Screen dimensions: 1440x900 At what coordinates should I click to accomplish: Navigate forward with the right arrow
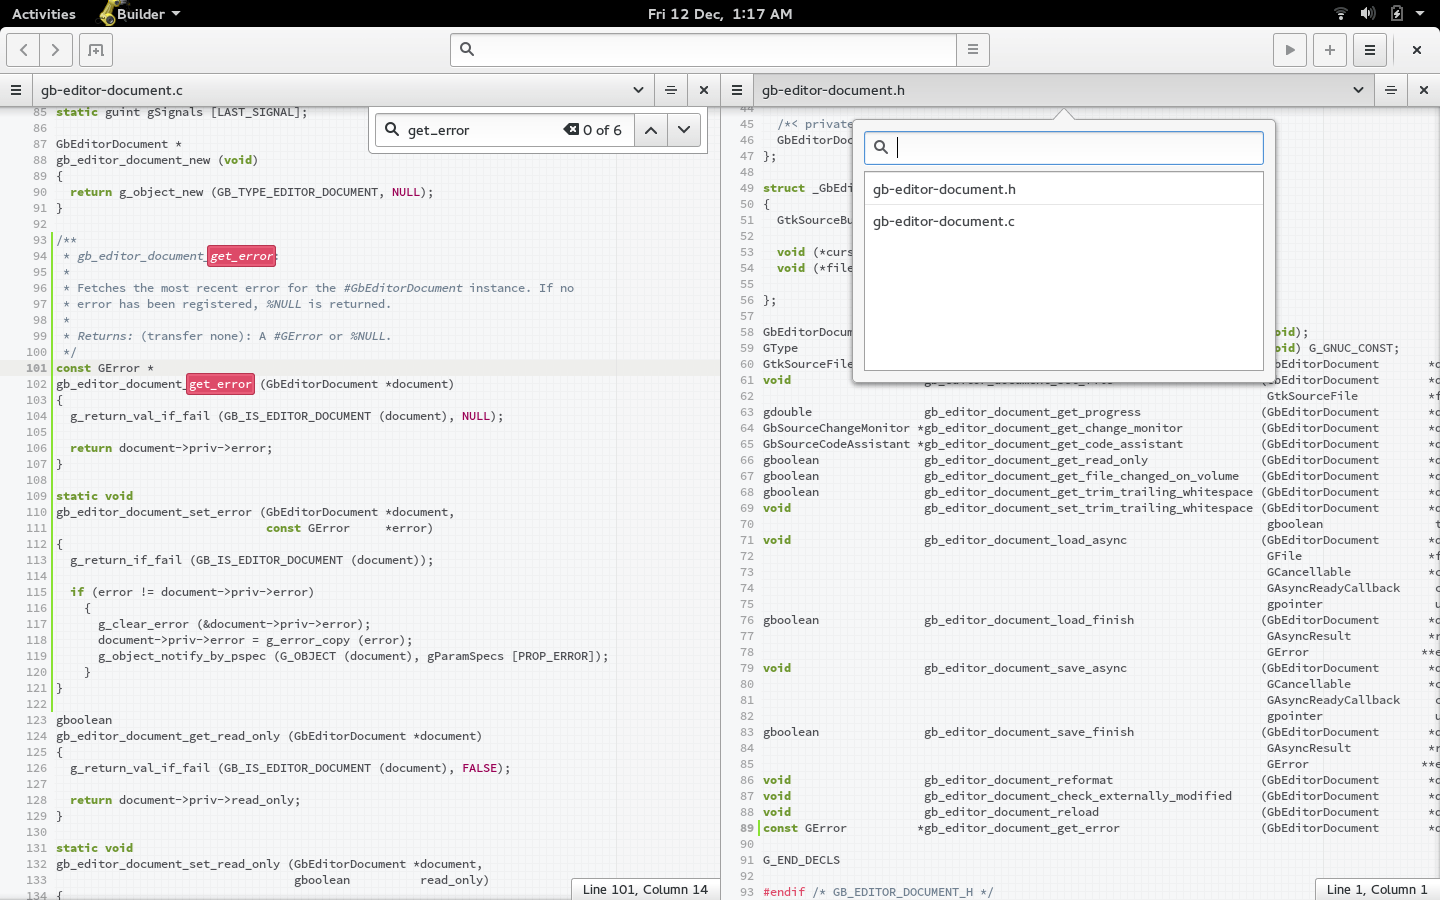55,49
